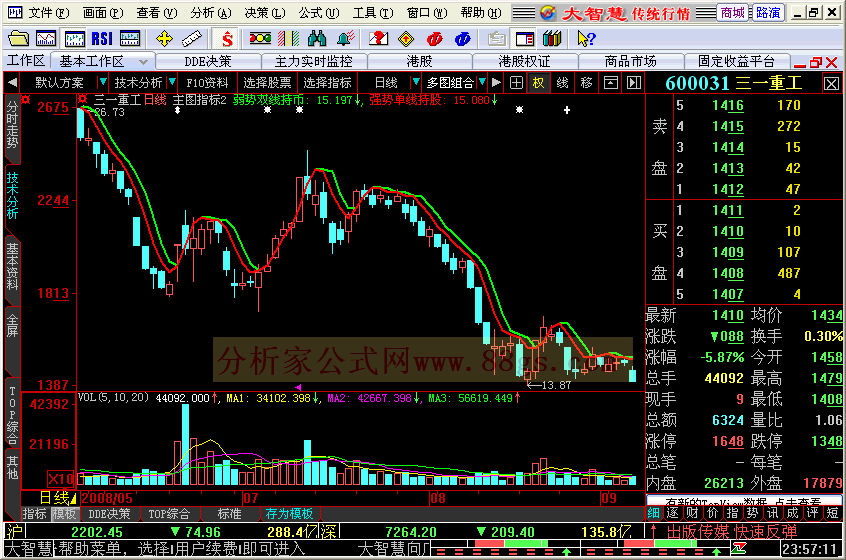Screen dimensions: 846x560
Task: Select the ruler measuring tool
Action: [x=192, y=39]
